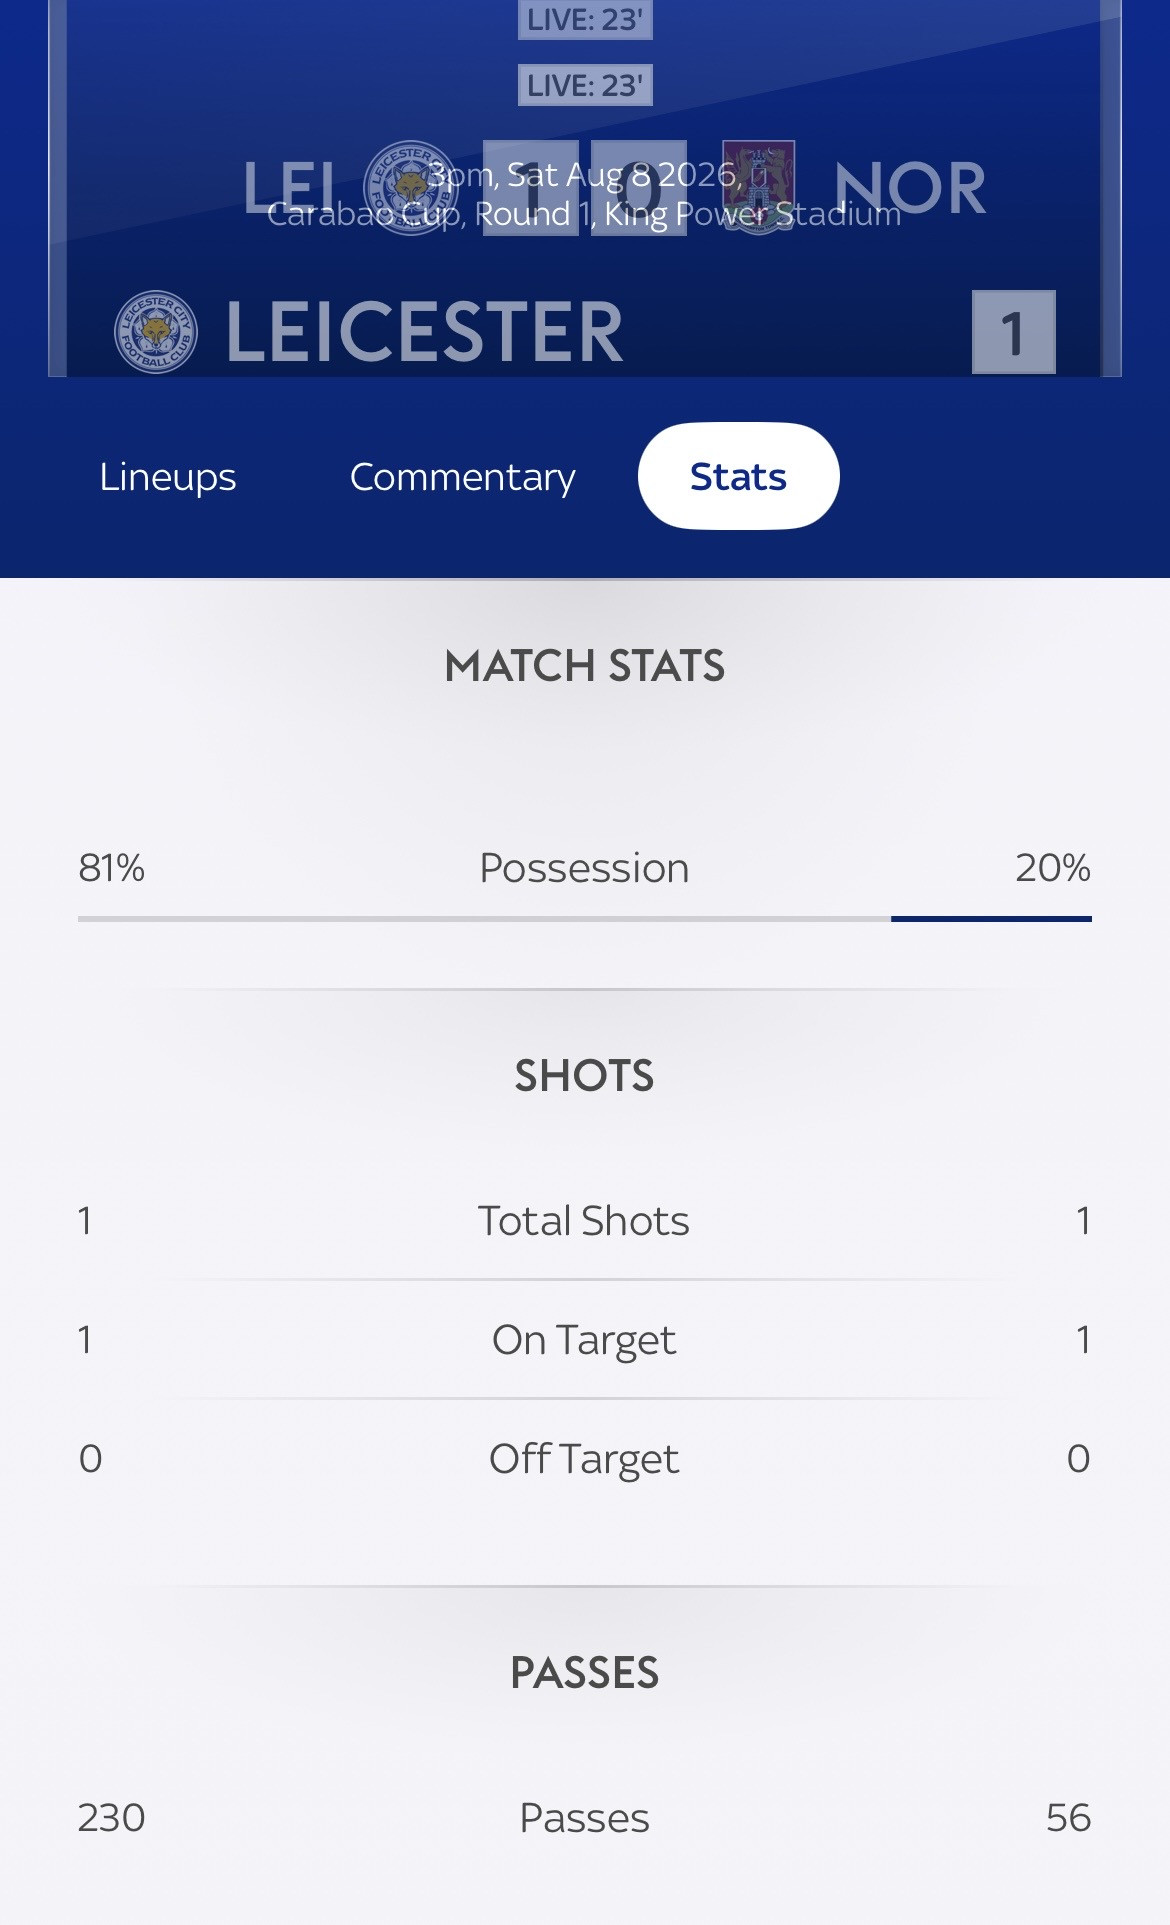This screenshot has height=1925, width=1170.
Task: Tap the large Leicester City crest
Action: point(156,332)
